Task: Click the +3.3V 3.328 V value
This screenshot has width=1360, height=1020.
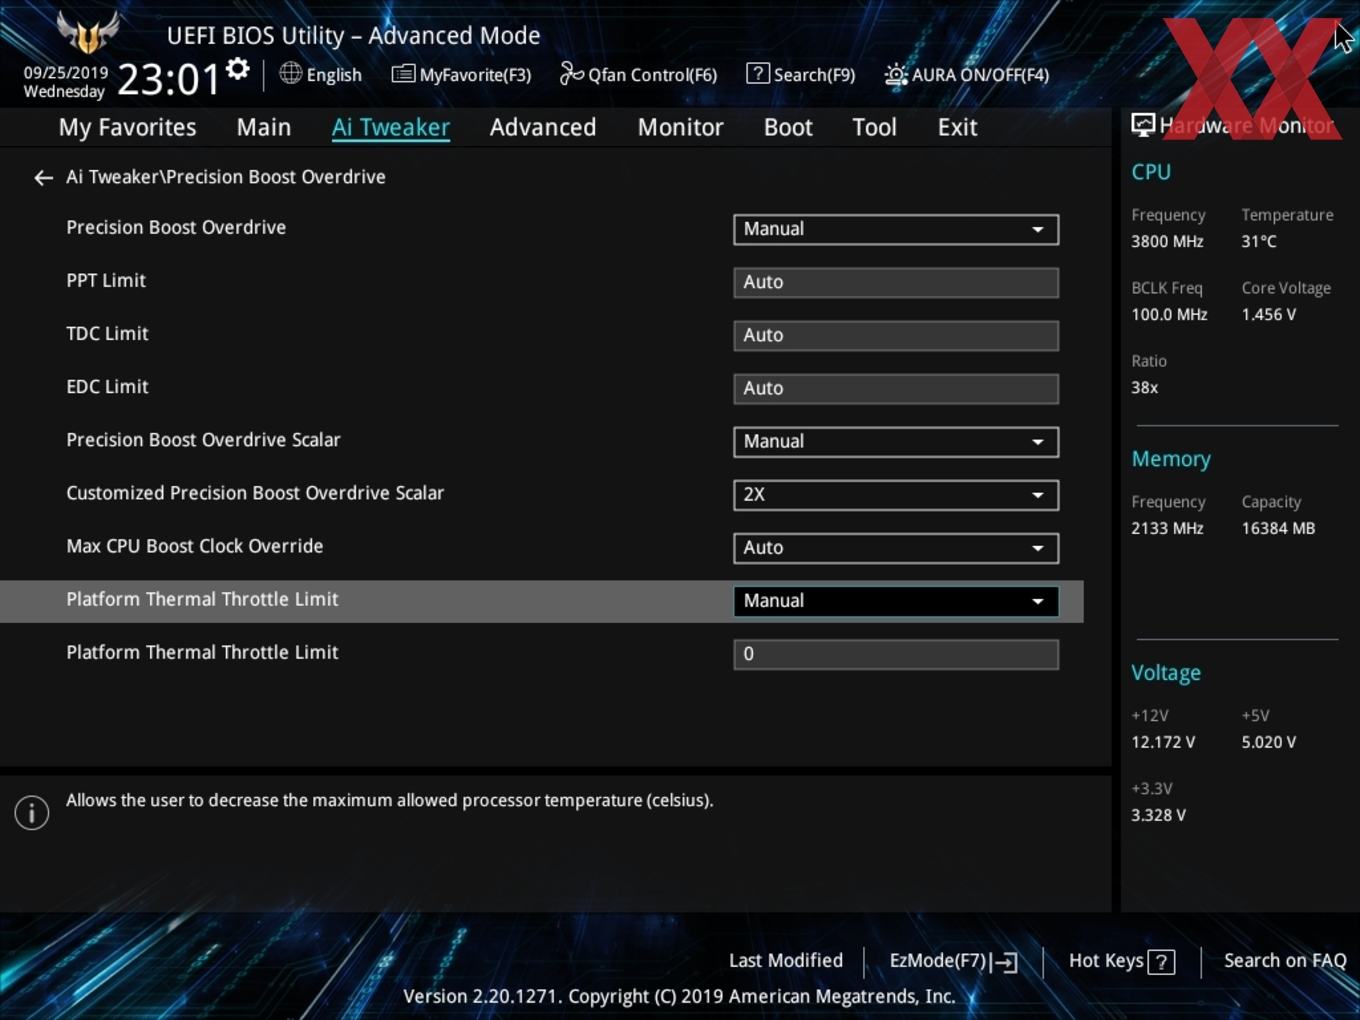Action: 1158,815
